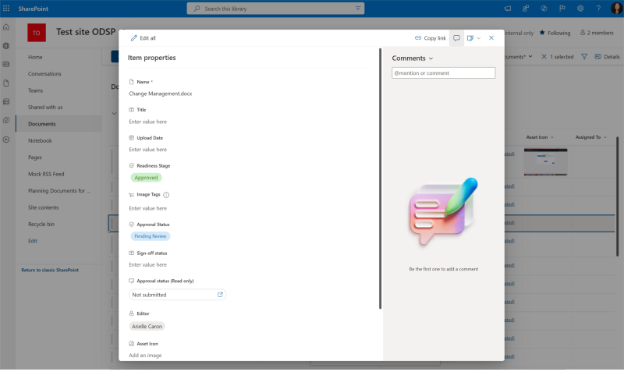Click the mention or comment input box
This screenshot has width=624, height=370.
443,73
